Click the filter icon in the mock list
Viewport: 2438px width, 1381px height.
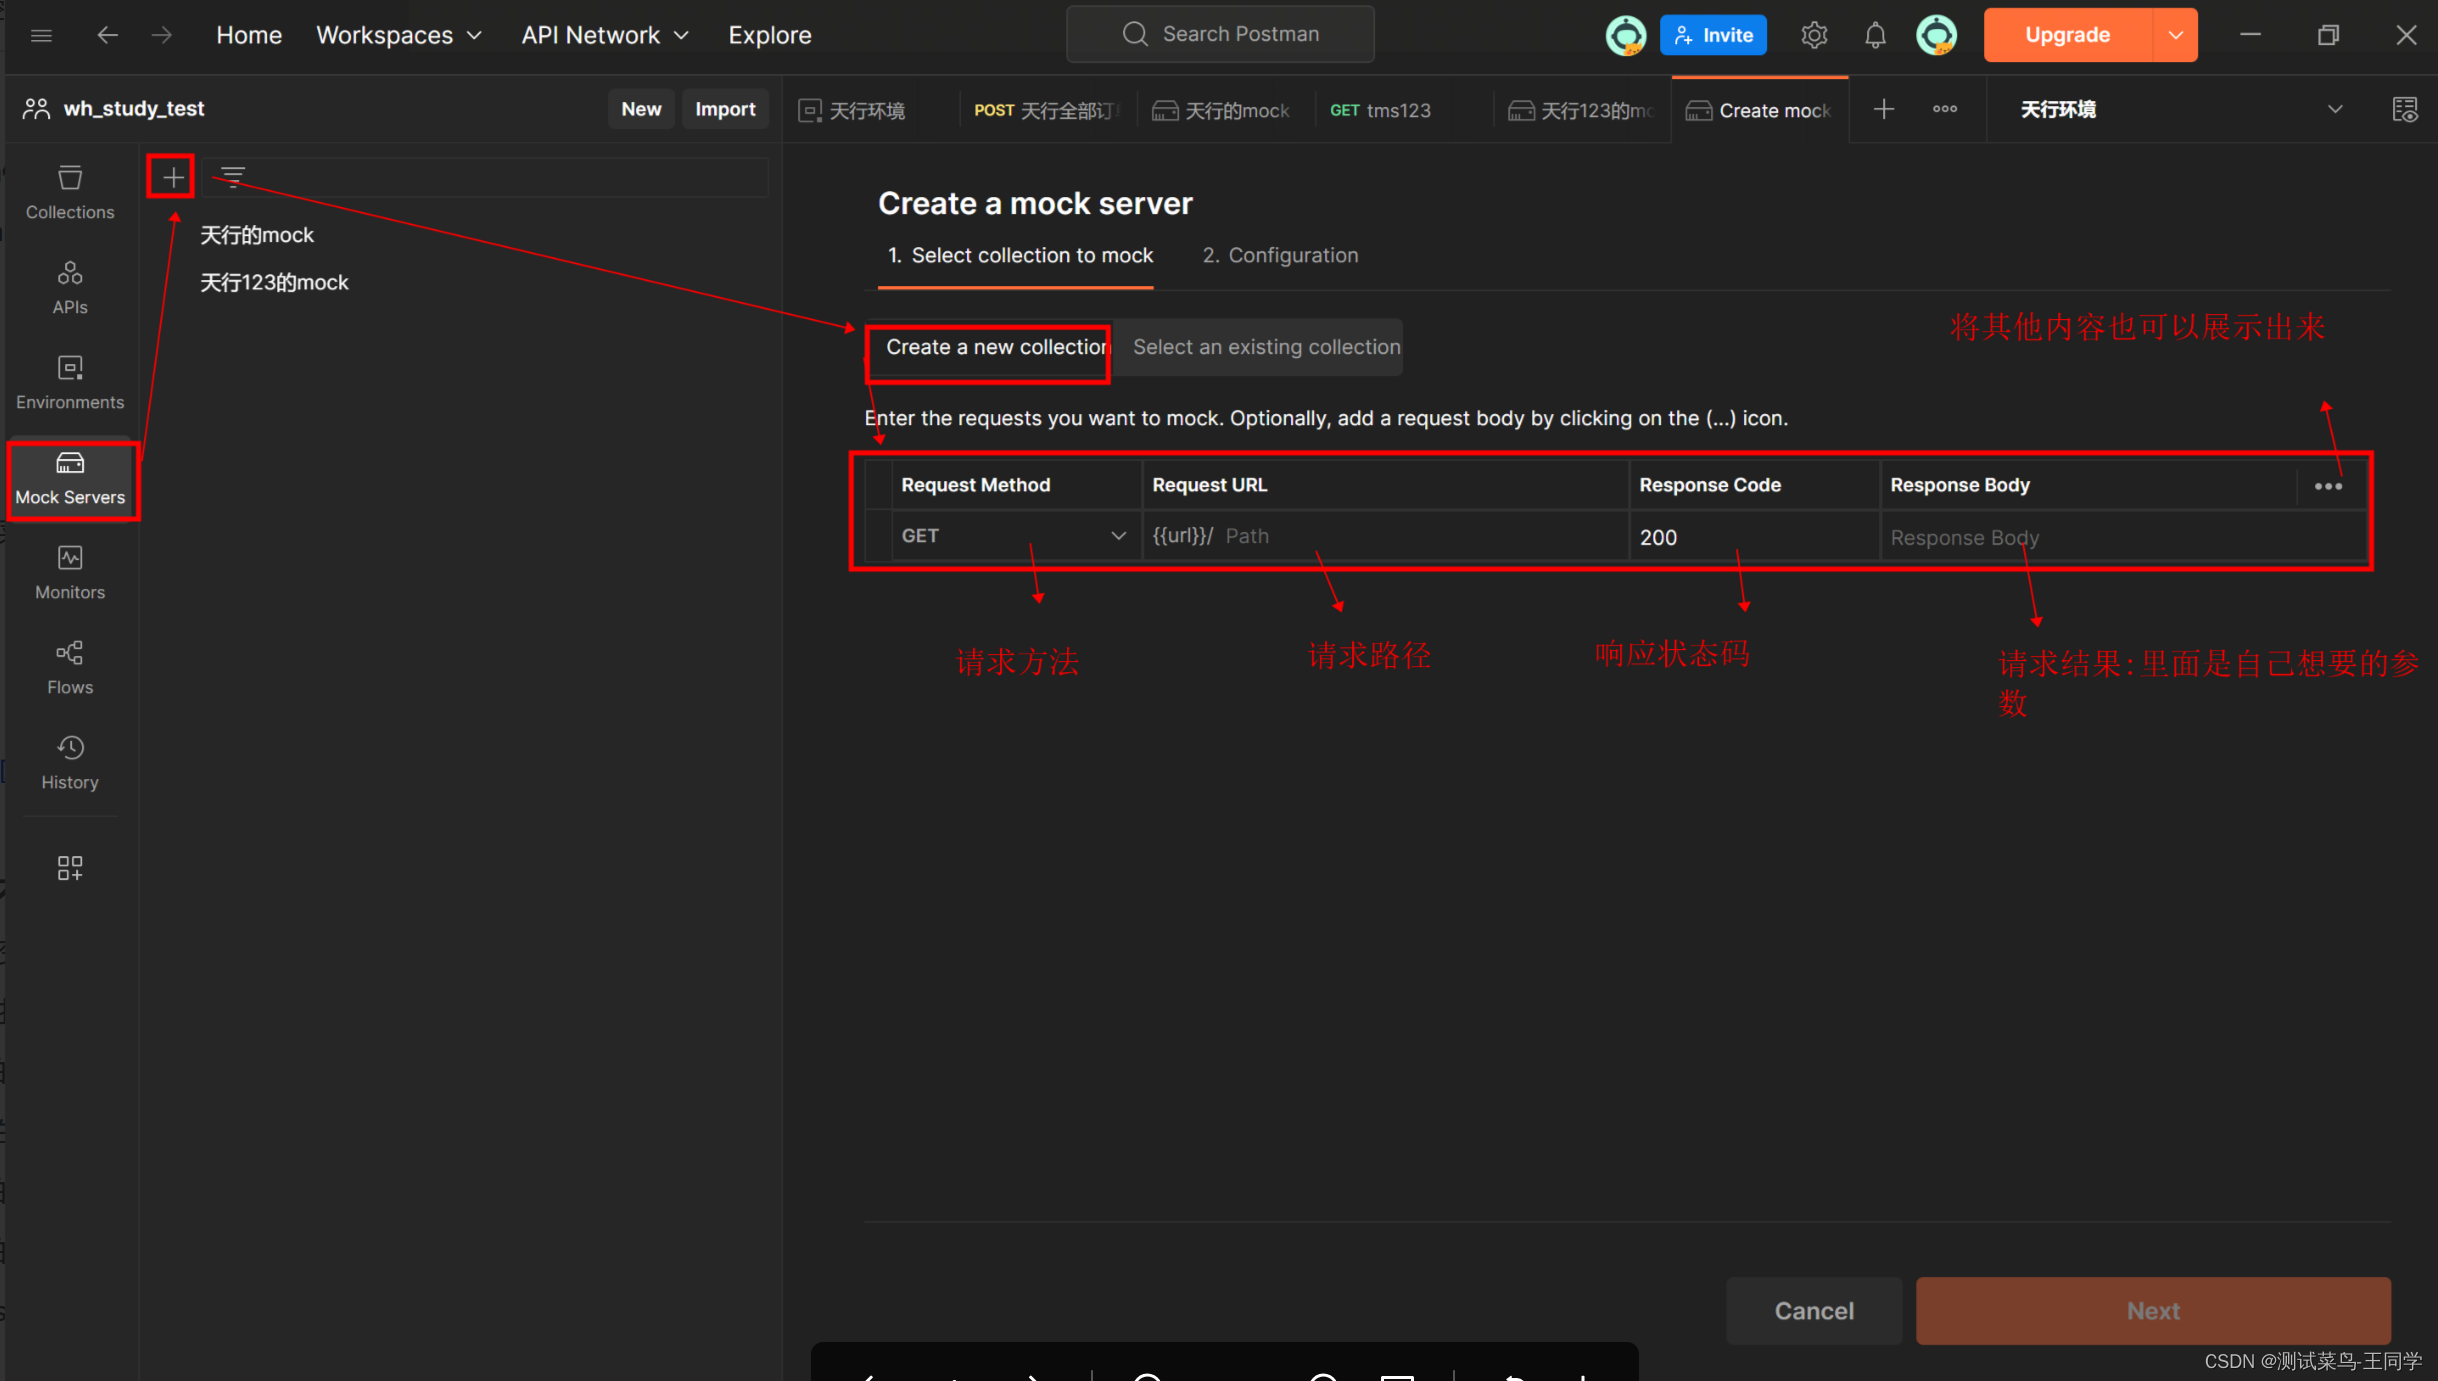pos(233,177)
